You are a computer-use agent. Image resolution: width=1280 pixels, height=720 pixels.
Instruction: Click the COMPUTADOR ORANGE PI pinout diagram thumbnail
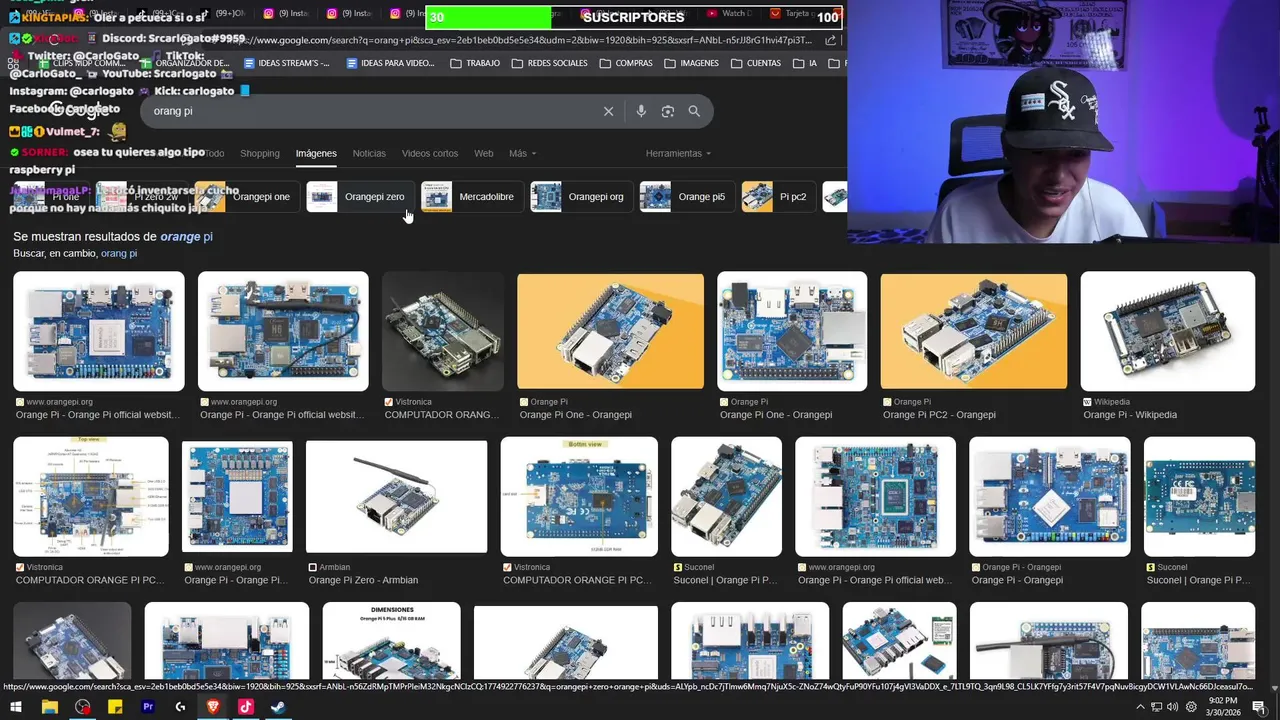[x=91, y=497]
